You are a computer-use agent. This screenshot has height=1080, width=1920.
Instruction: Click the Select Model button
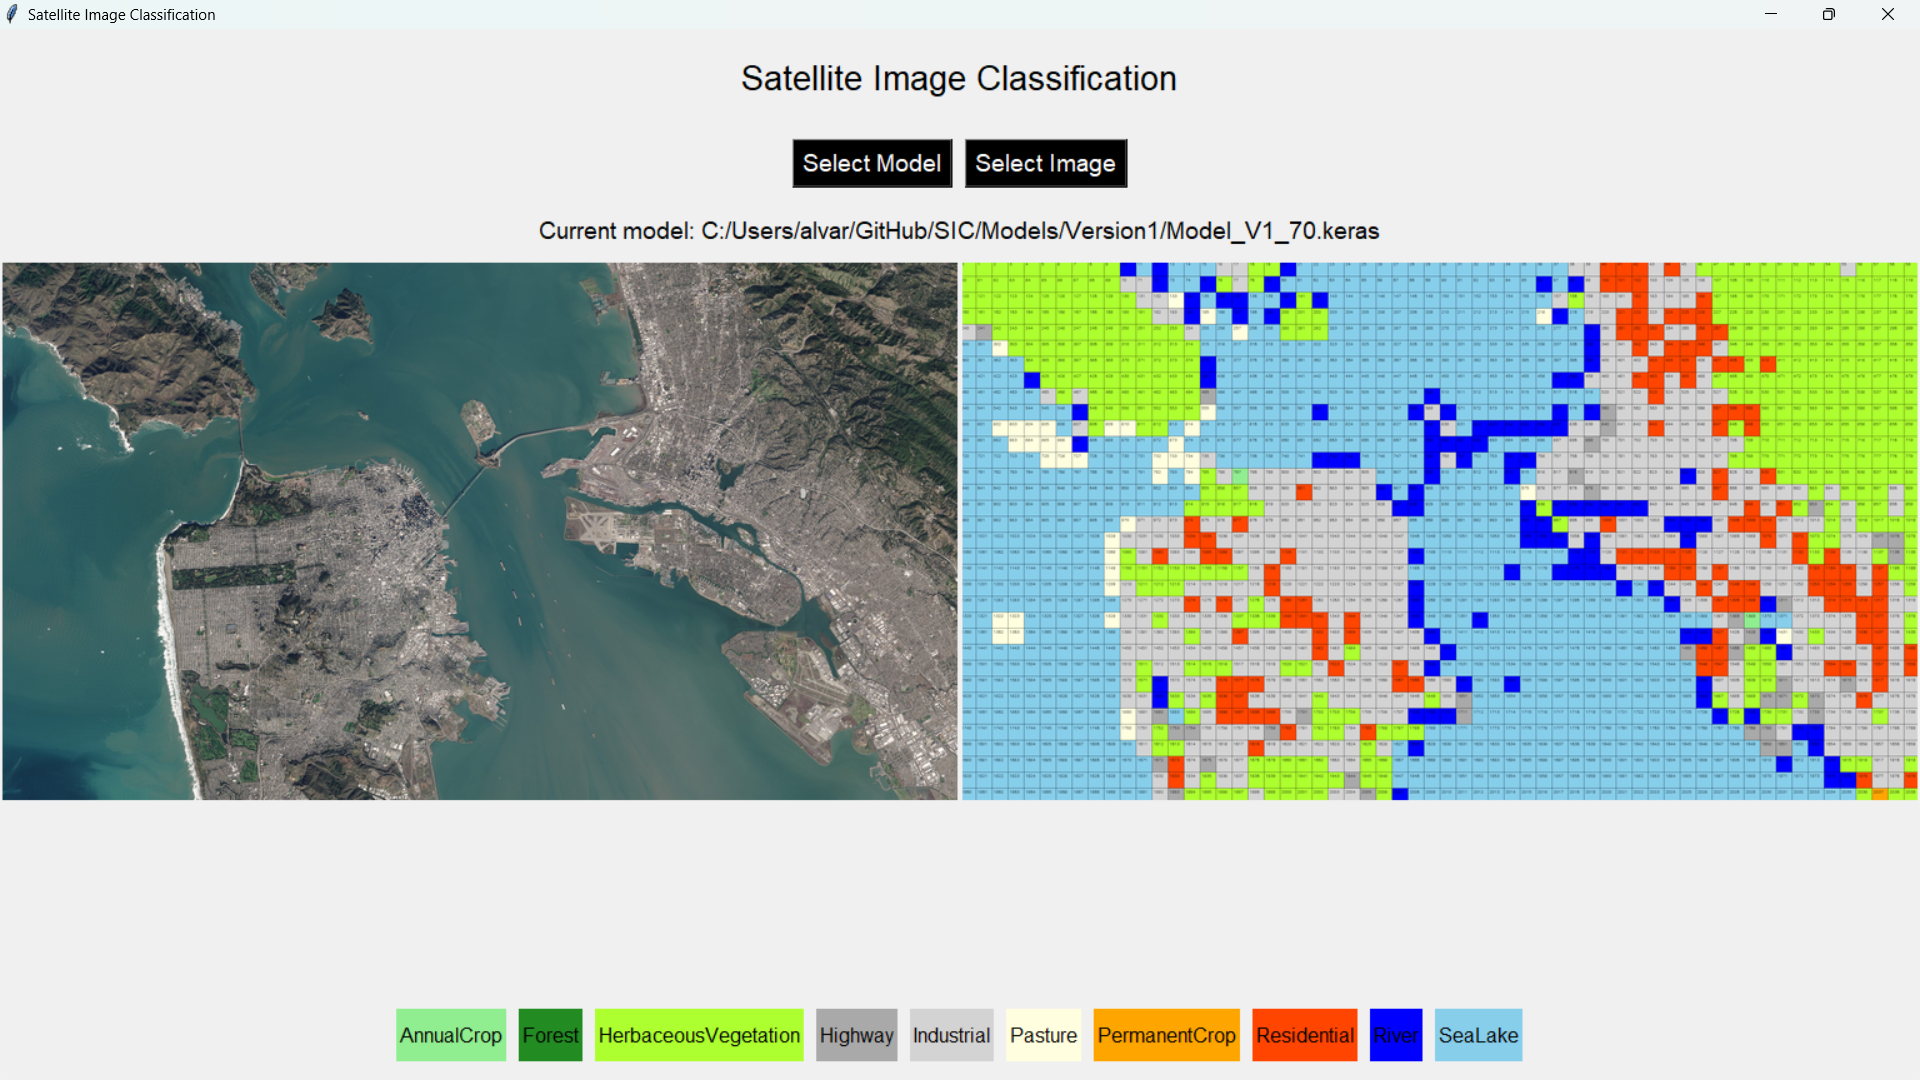coord(871,163)
